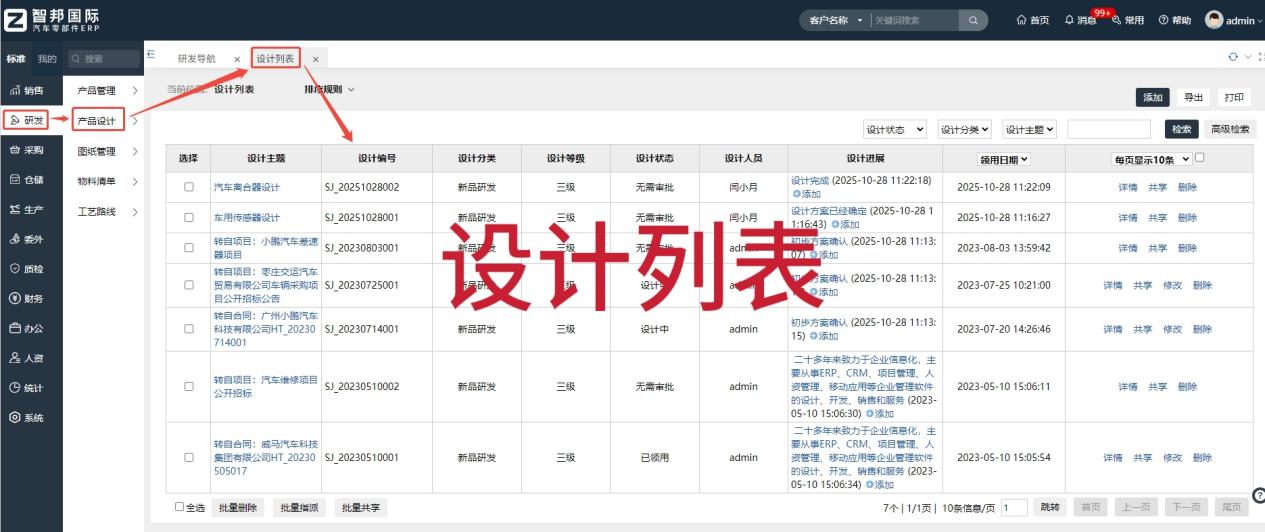Open the 仓储 module in the sidebar
The image size is (1265, 532).
(27, 180)
